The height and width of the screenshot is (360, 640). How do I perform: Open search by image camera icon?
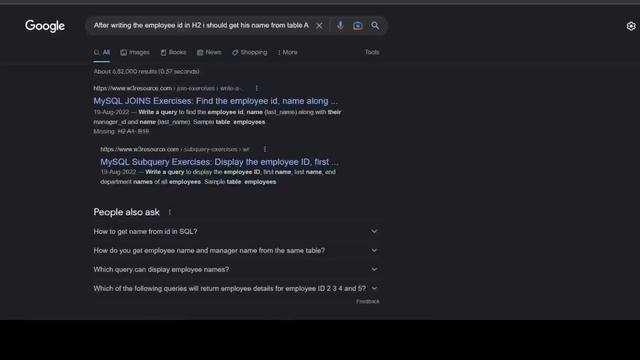[x=358, y=26]
